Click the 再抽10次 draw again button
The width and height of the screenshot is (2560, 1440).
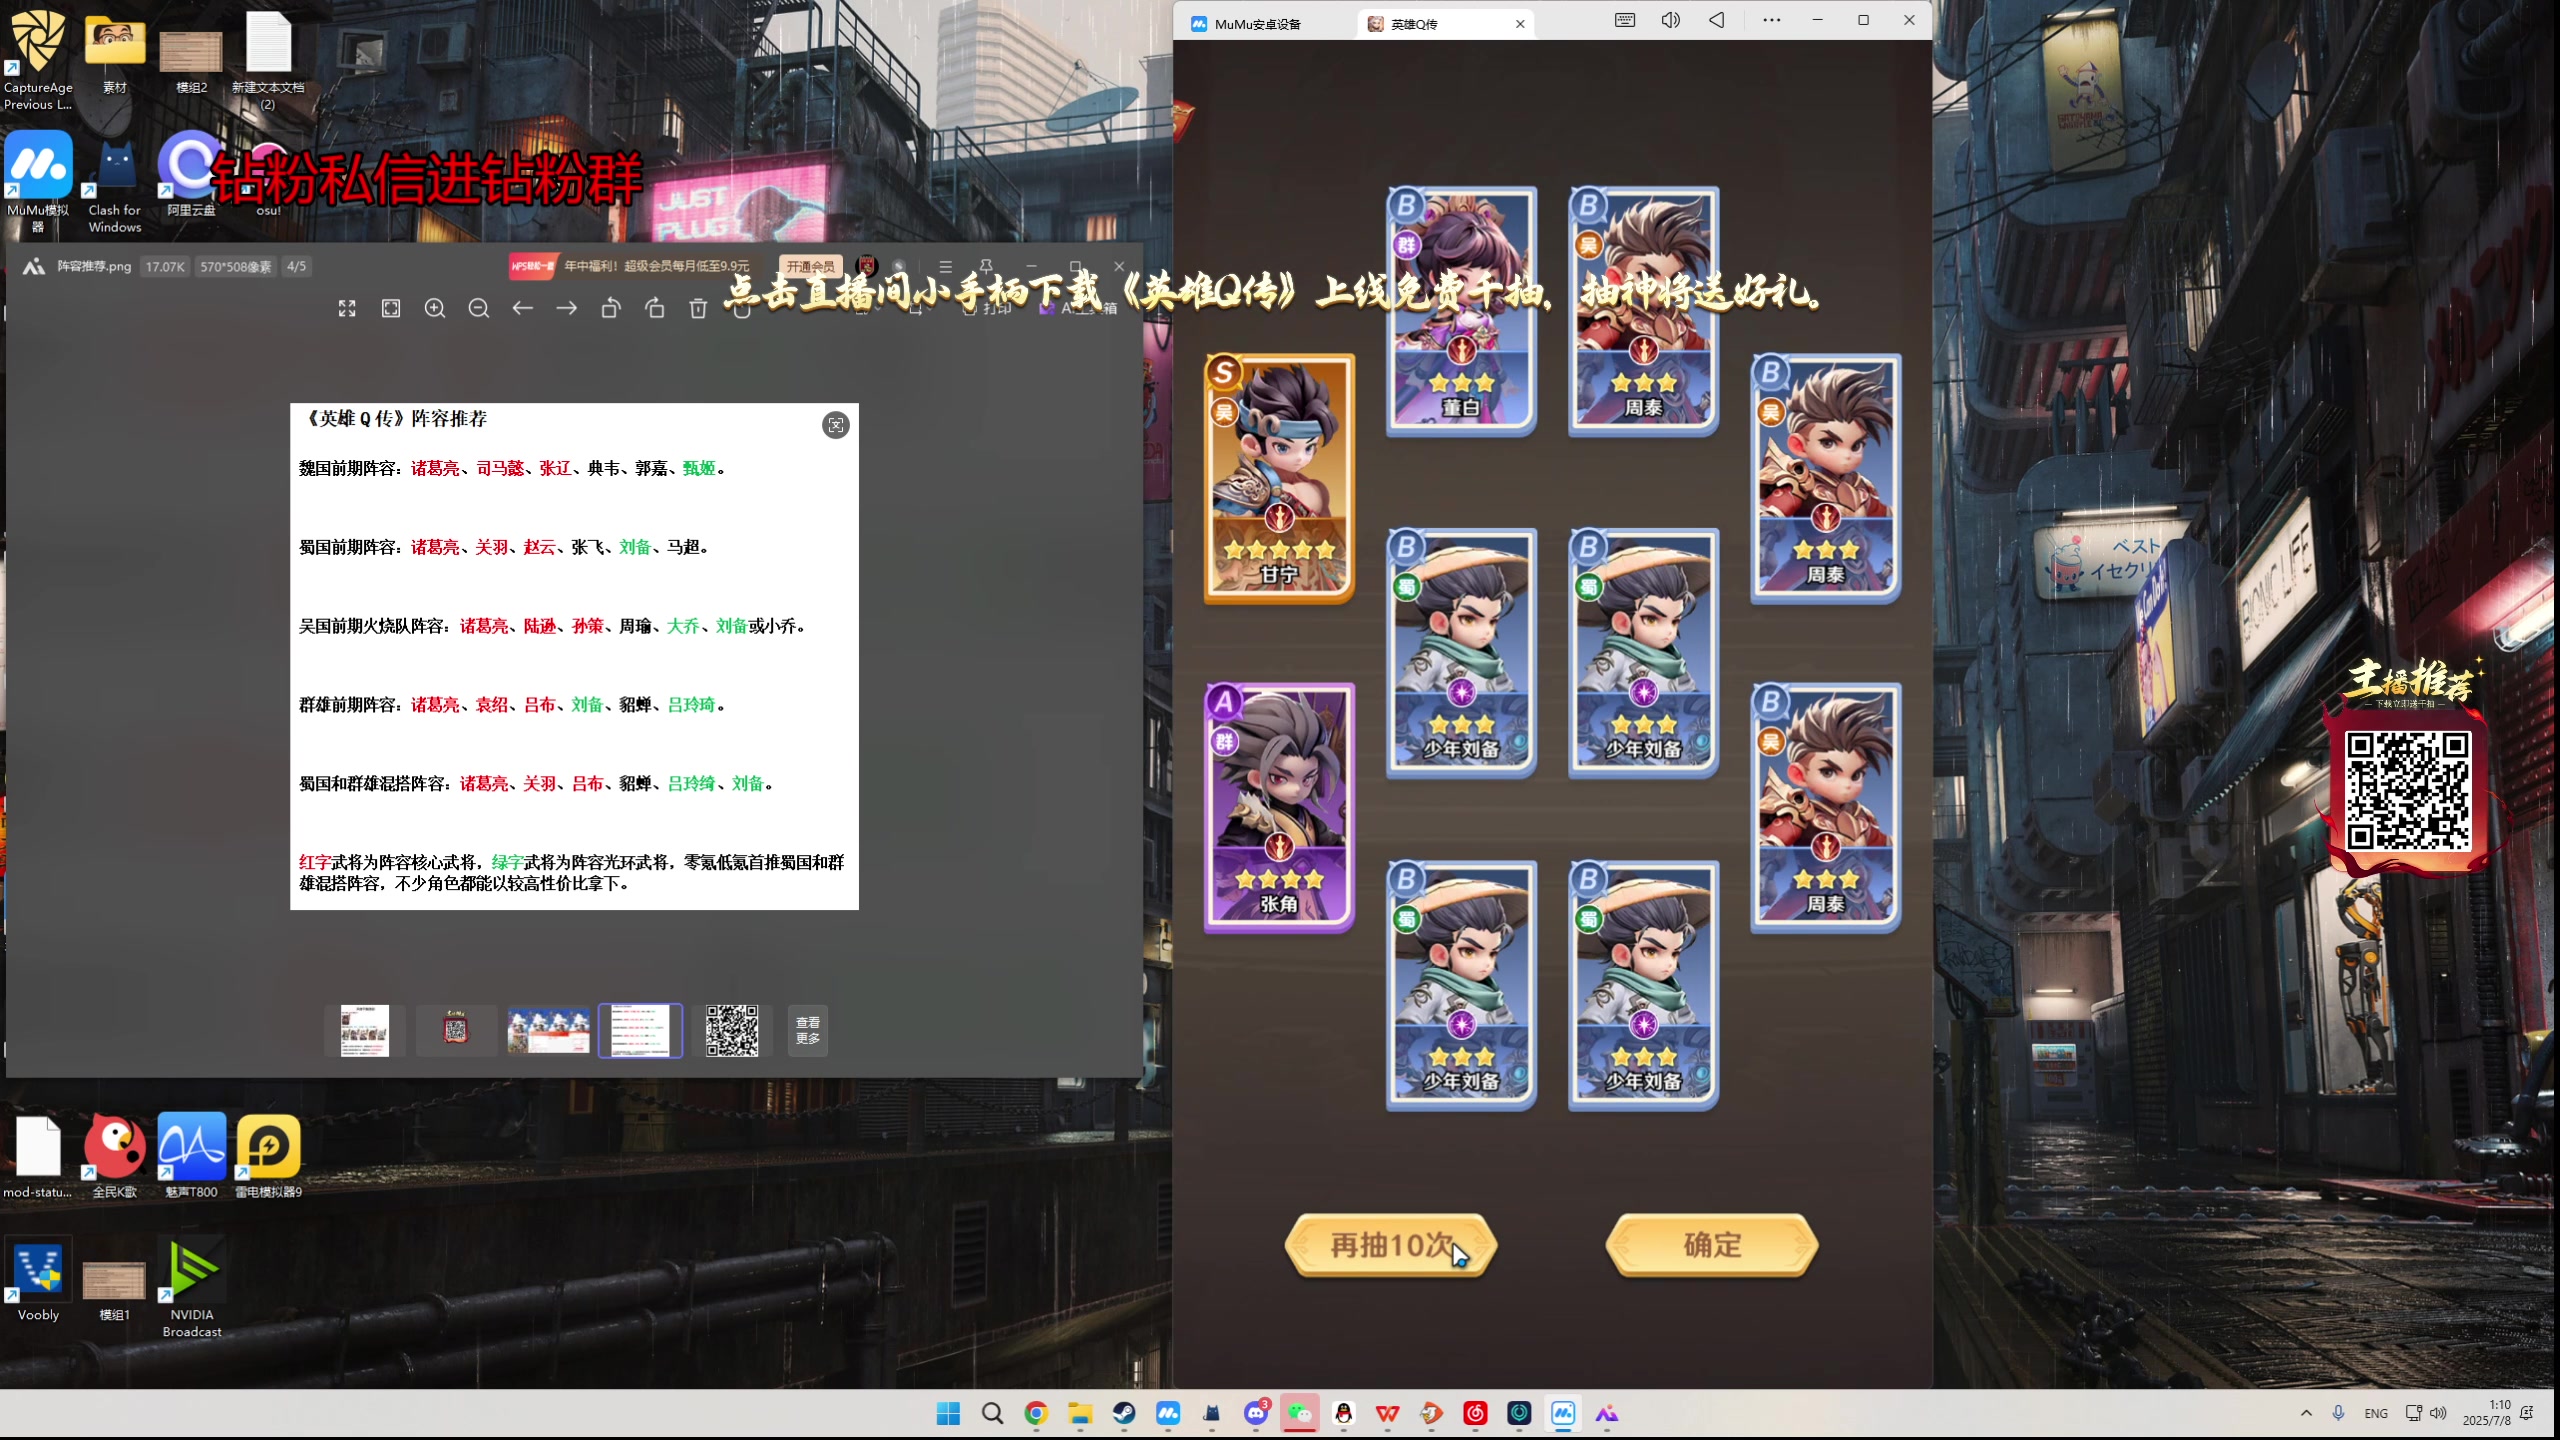click(1391, 1245)
